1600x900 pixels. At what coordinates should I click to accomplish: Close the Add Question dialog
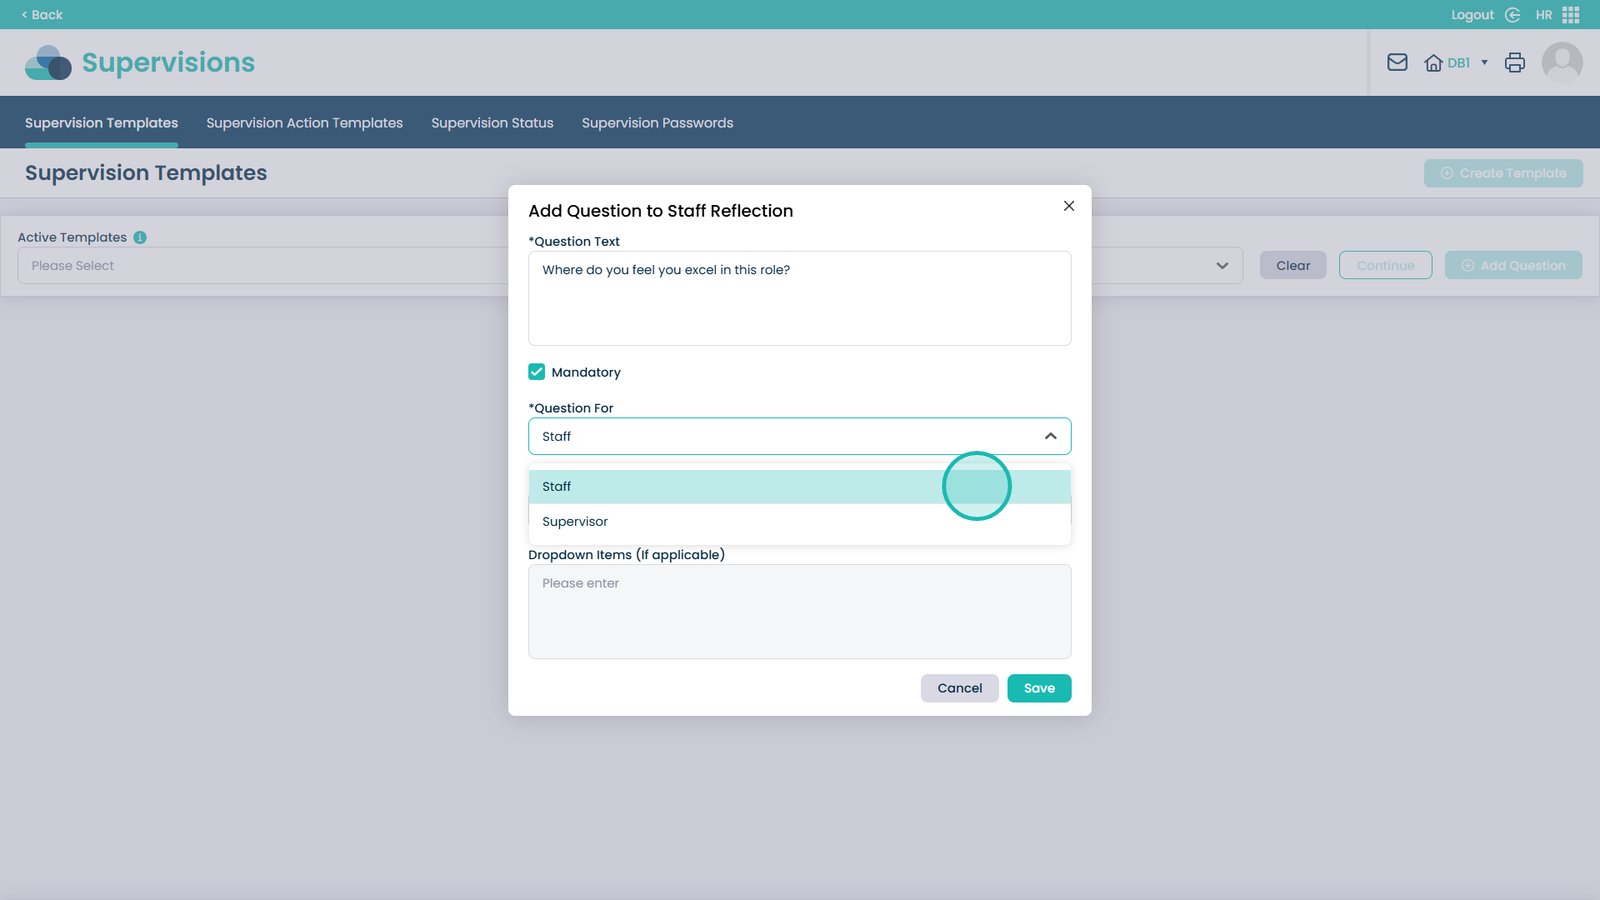pyautogui.click(x=1069, y=206)
